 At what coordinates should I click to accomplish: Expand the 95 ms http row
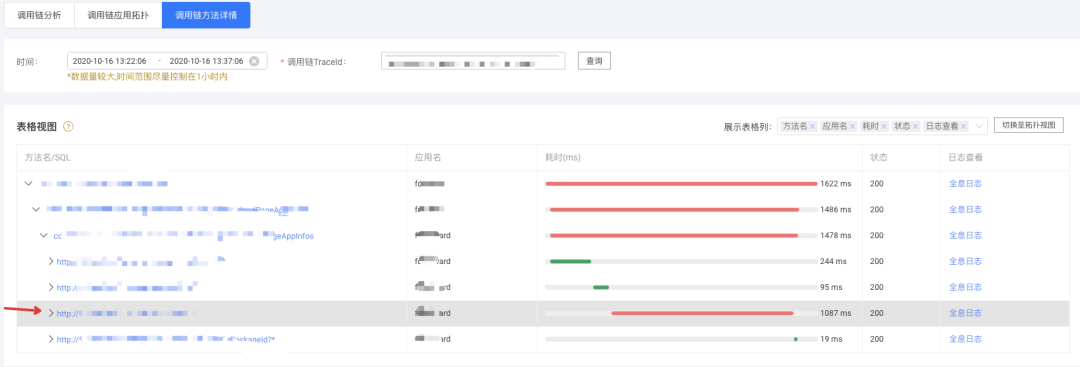pyautogui.click(x=50, y=287)
